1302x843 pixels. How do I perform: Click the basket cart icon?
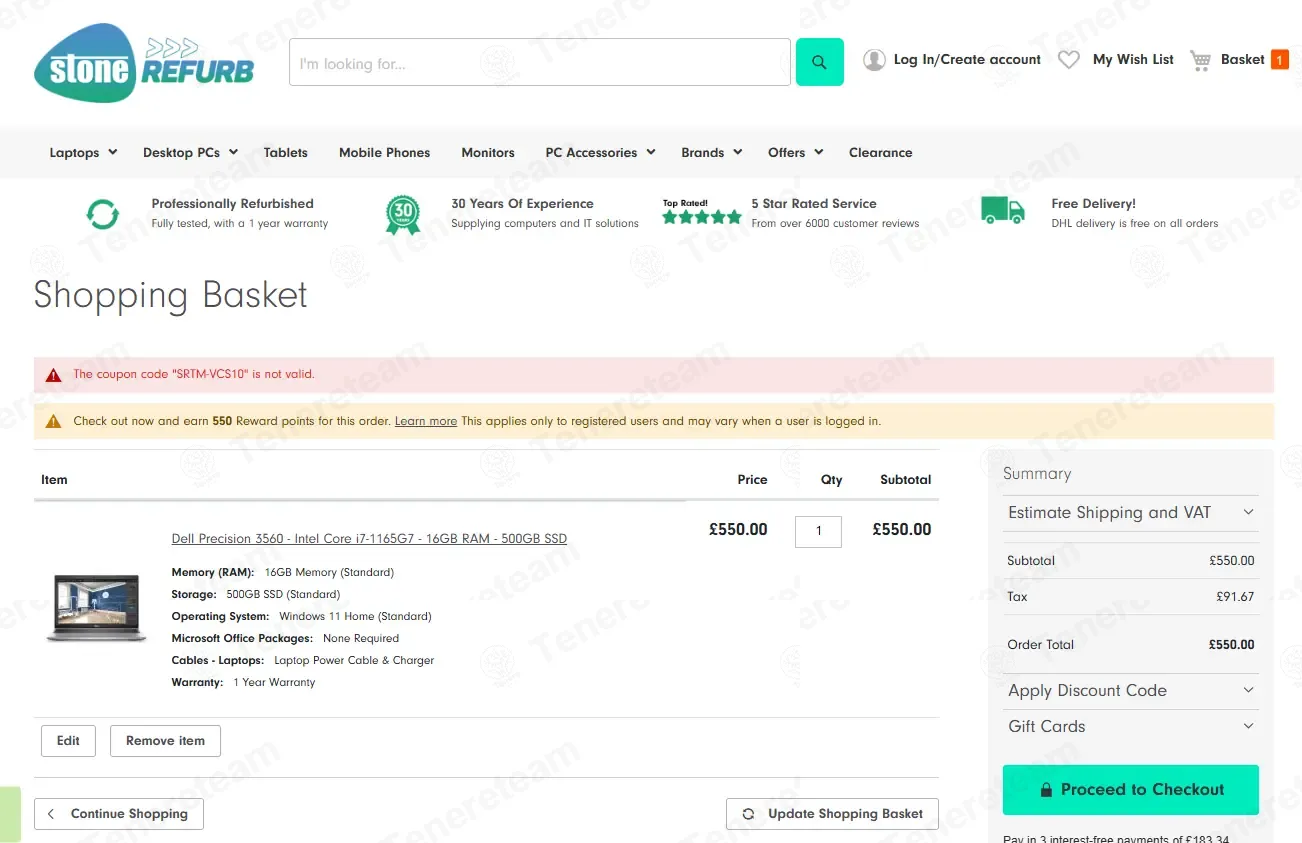[1200, 60]
